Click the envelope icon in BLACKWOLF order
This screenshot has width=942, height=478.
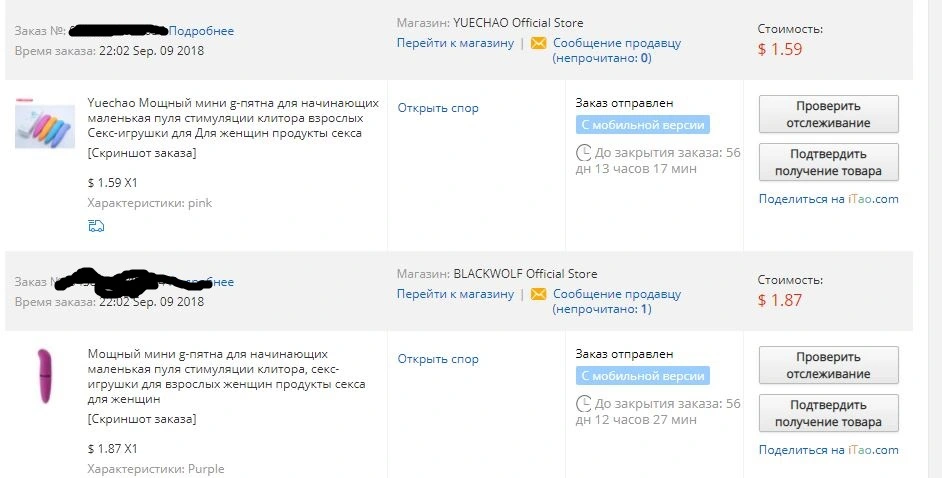click(x=539, y=294)
